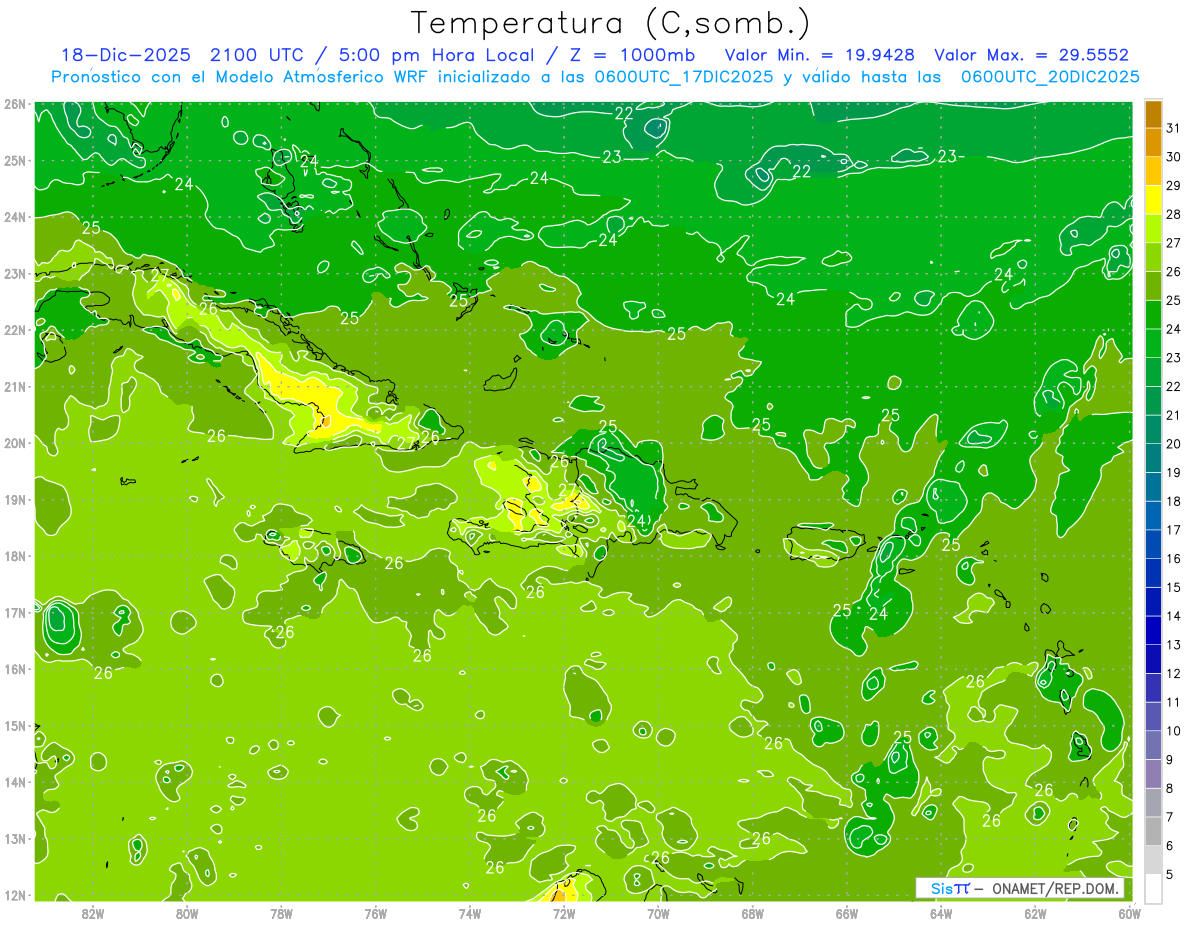Click legend value 5

tap(1170, 874)
